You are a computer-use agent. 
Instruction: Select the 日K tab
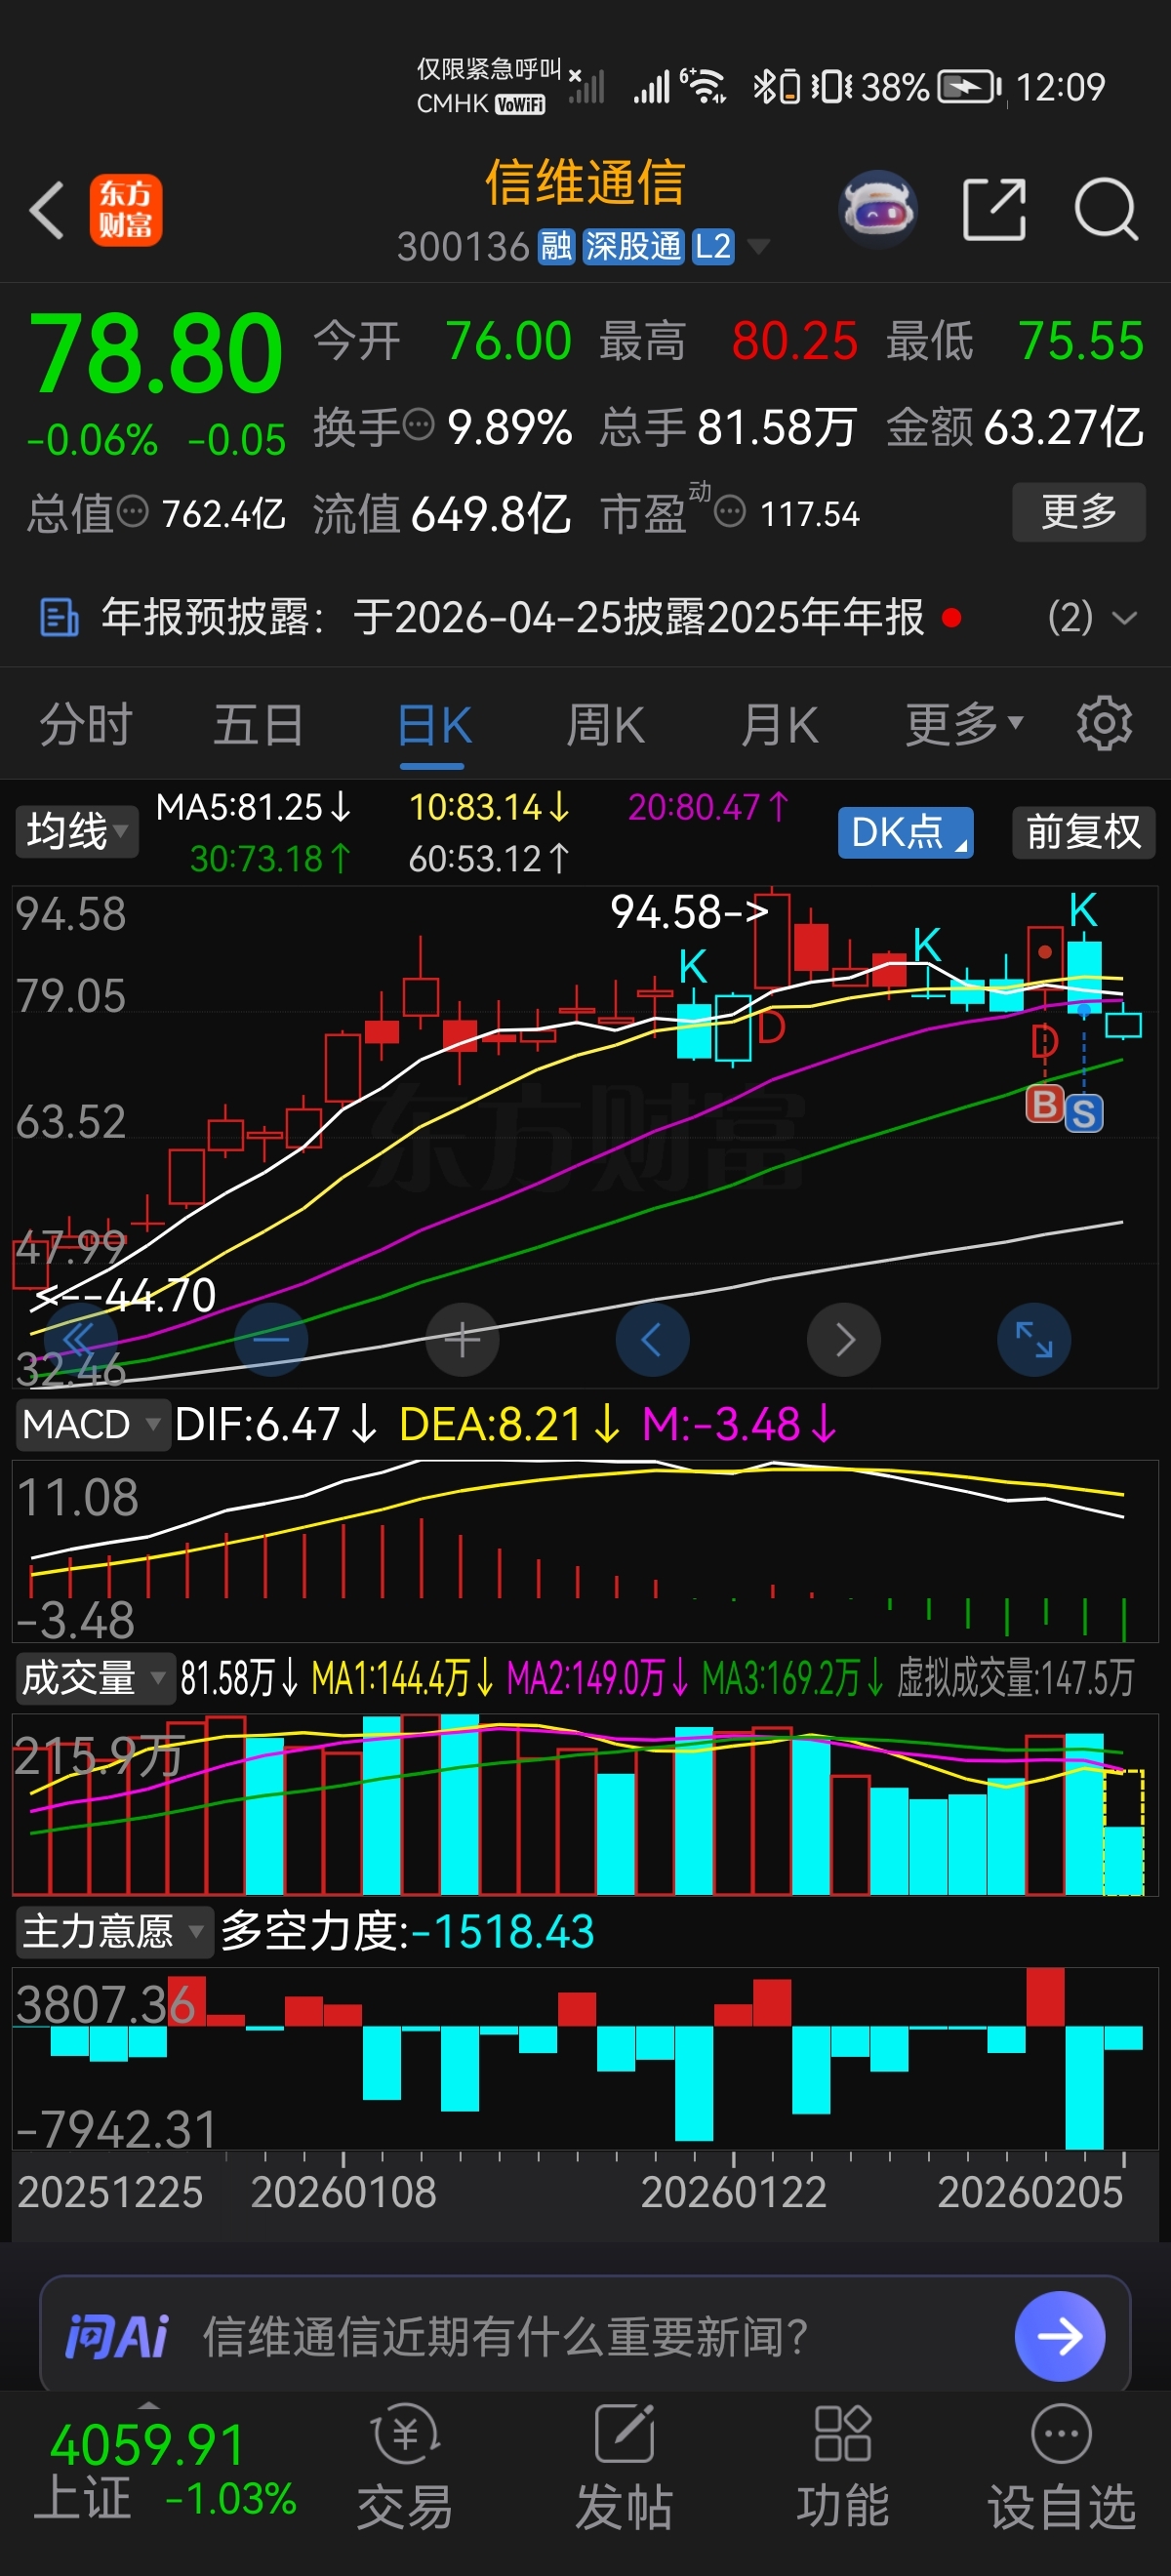433,724
